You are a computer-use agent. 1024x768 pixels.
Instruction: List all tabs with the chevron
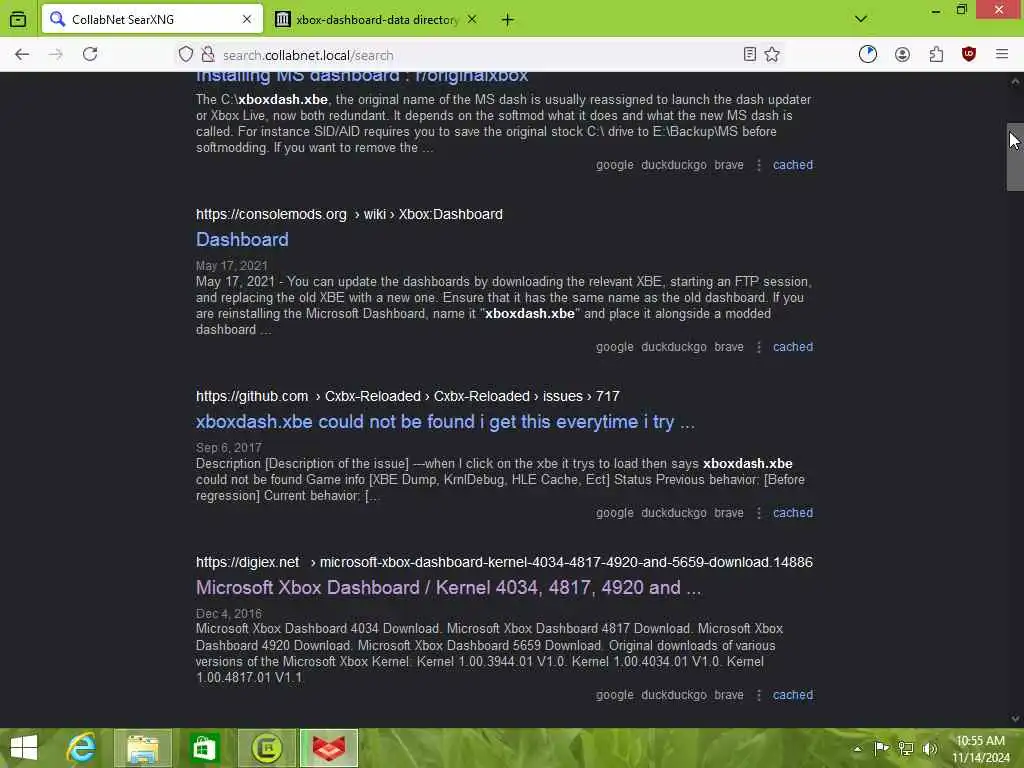tap(861, 20)
